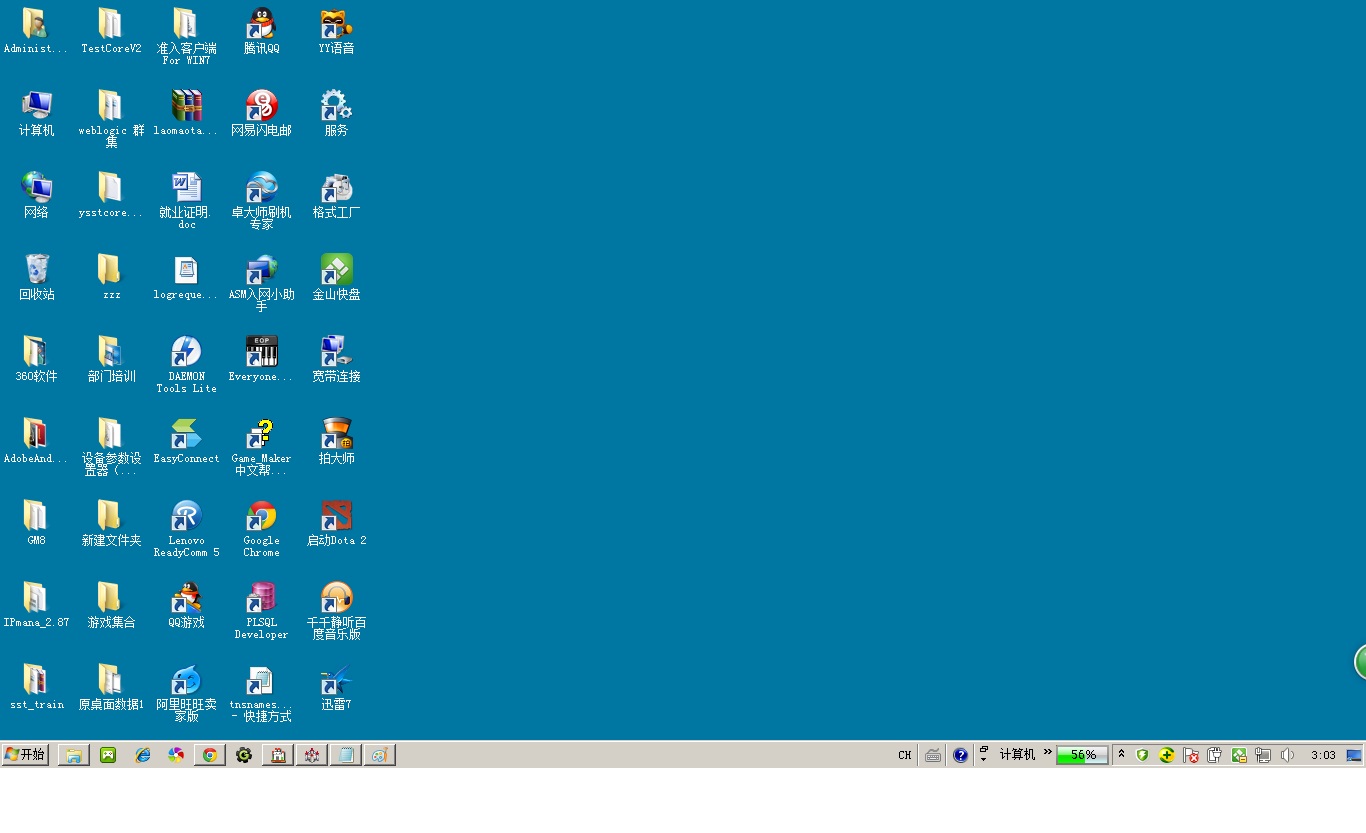Select the PLSQL Developer icon

pyautogui.click(x=261, y=610)
